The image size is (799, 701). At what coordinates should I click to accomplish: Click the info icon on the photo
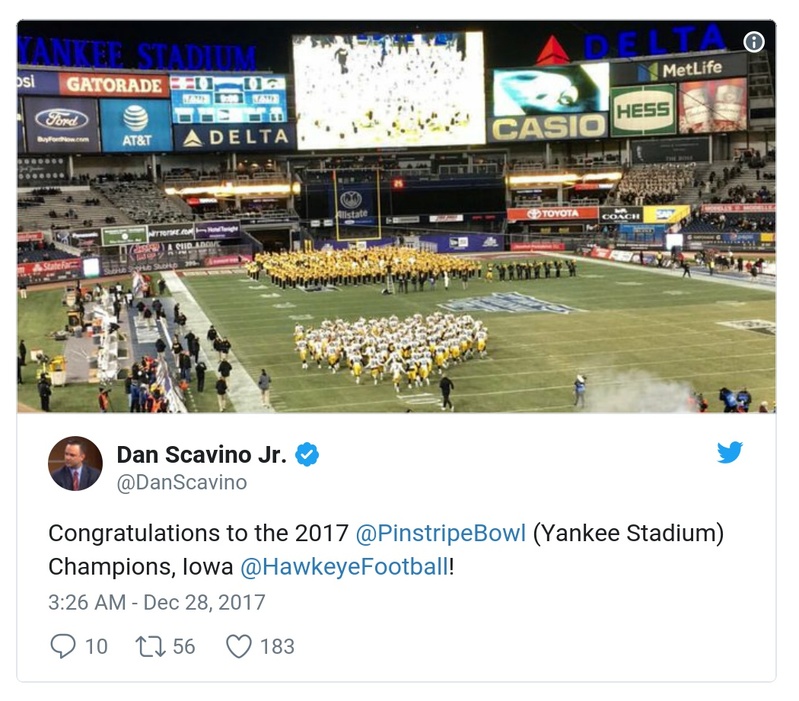coord(754,41)
